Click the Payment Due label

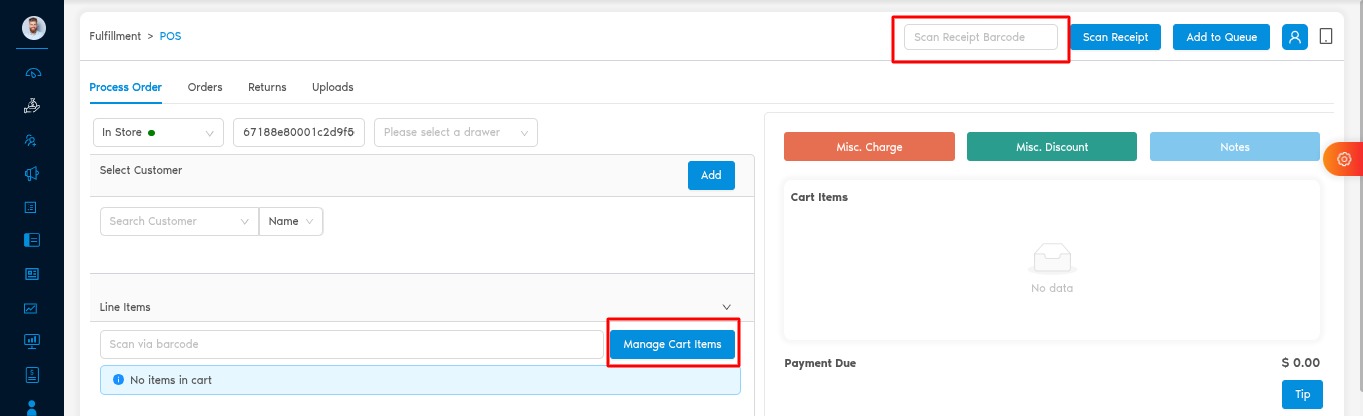pyautogui.click(x=820, y=363)
